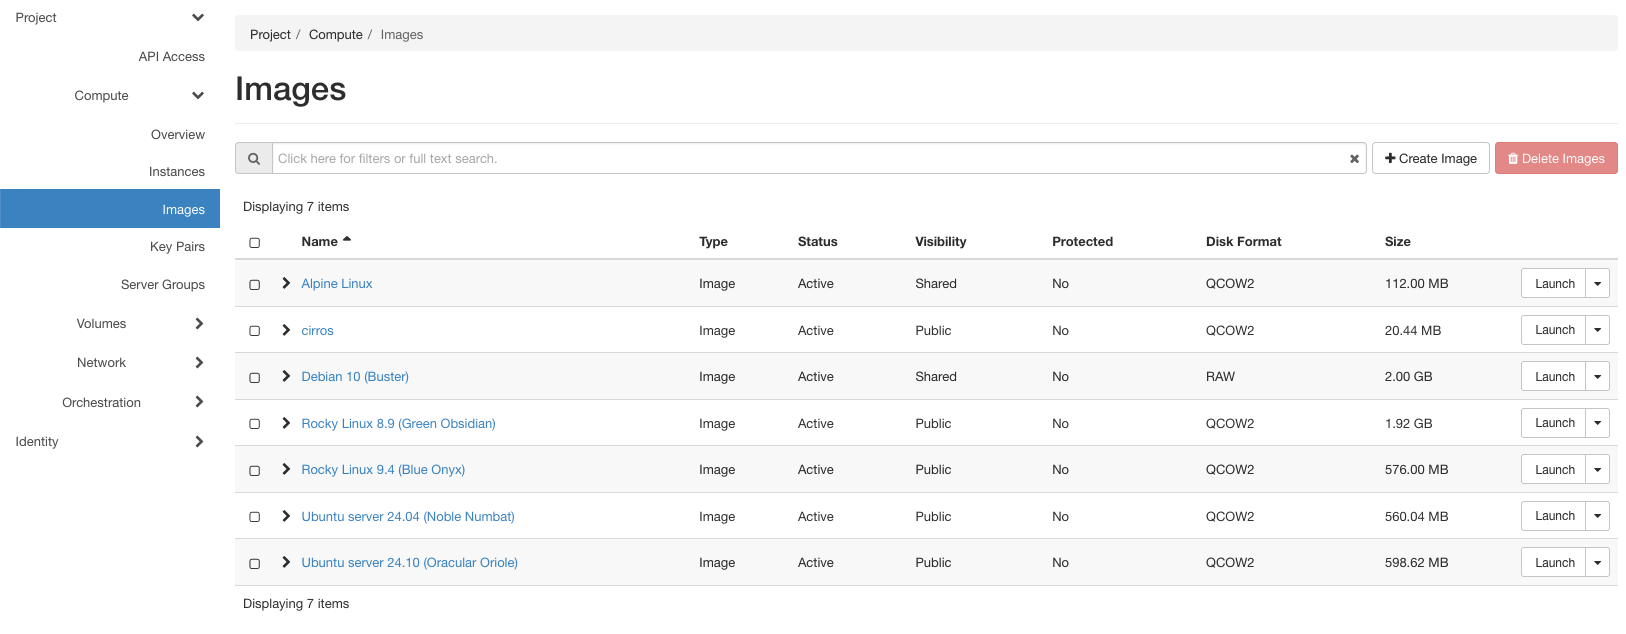
Task: Check the Rocky Linux 9.4 row checkbox
Action: pos(255,471)
